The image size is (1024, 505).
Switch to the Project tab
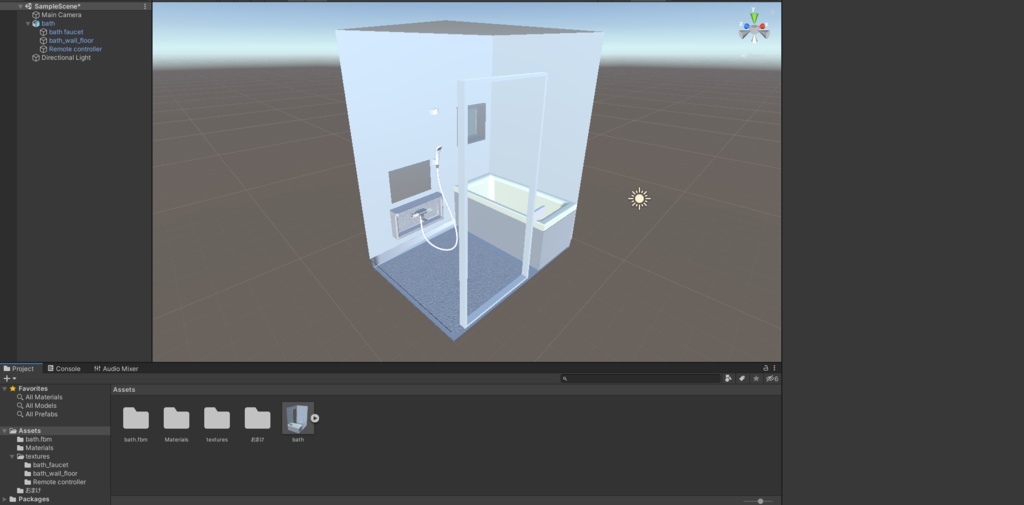click(19, 368)
